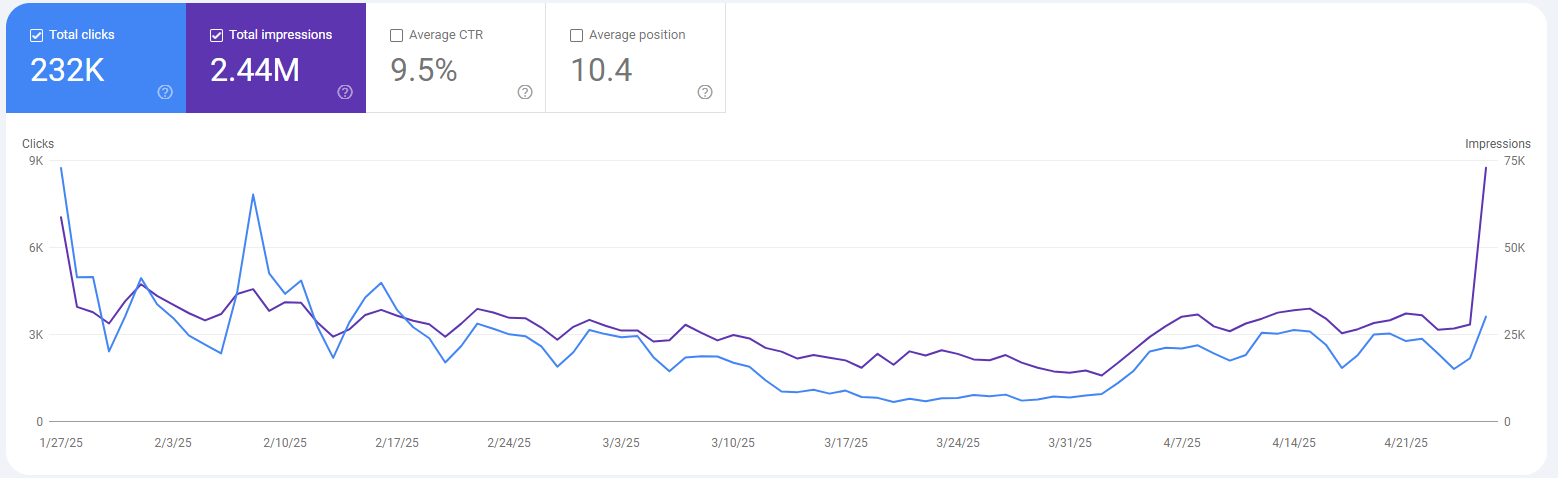The width and height of the screenshot is (1558, 478).
Task: Select the 4/21/25 date axis label
Action: click(1405, 443)
